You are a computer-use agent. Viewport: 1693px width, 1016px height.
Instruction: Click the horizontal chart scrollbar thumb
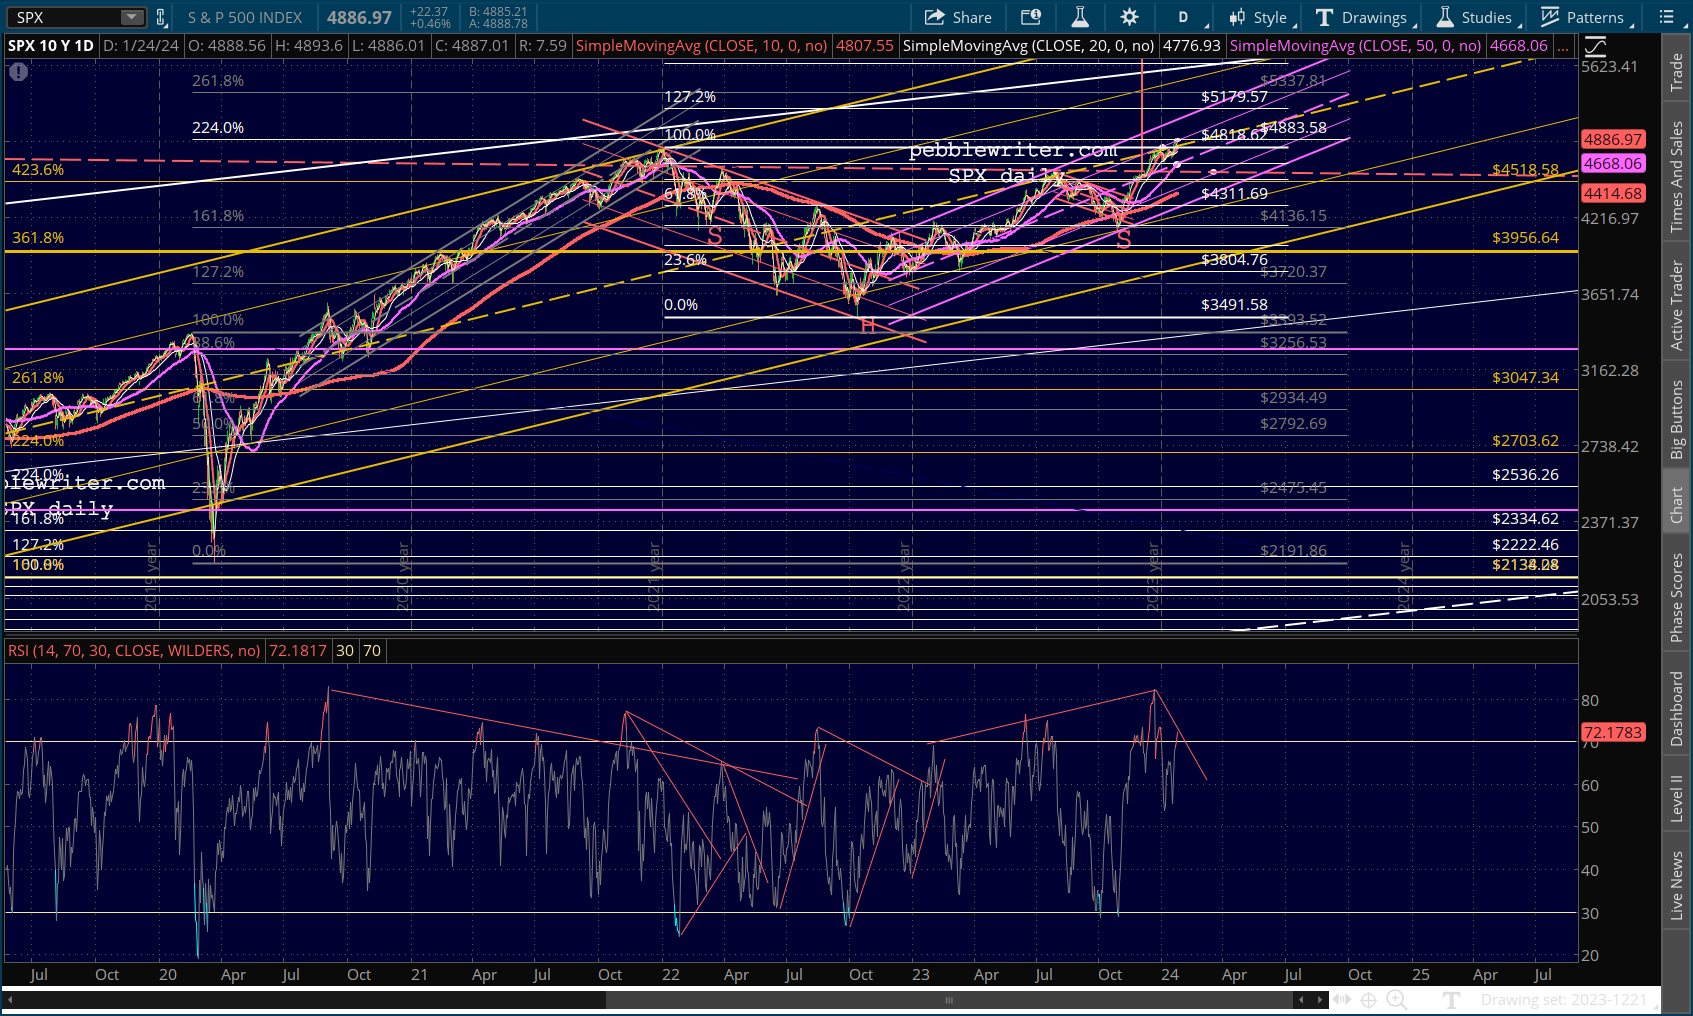click(x=948, y=999)
